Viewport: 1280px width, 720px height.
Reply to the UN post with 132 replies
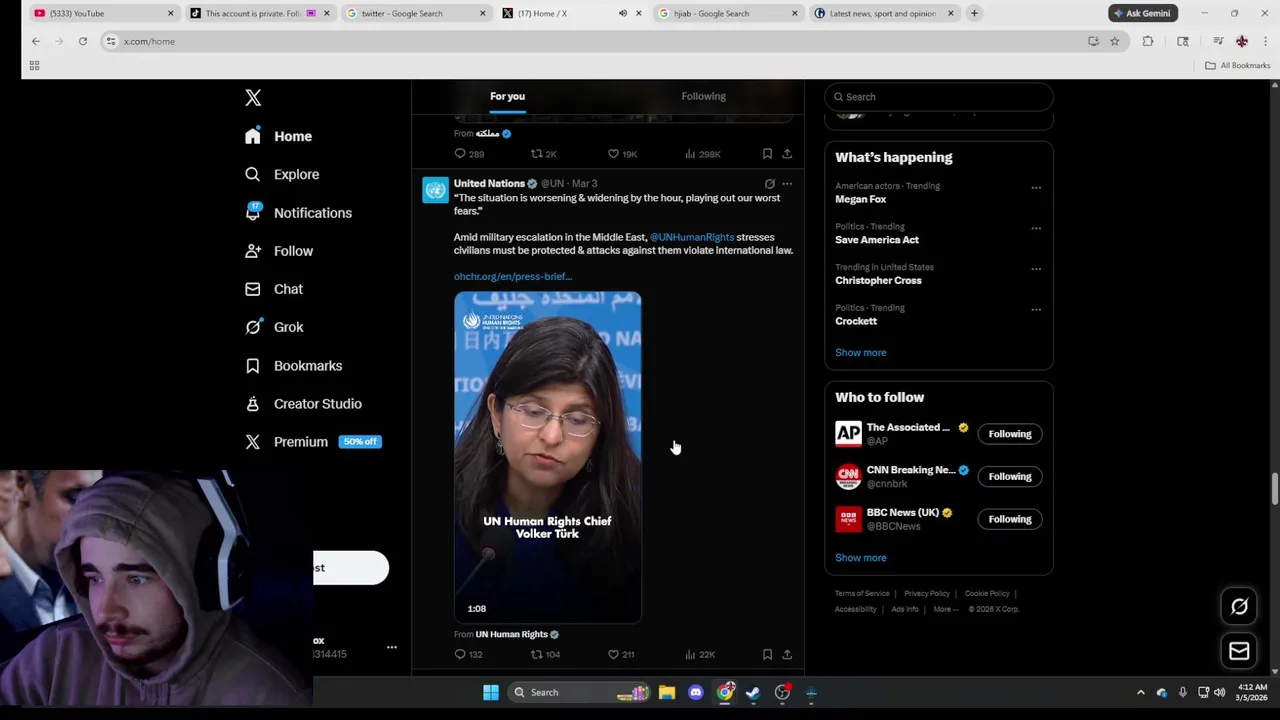[x=468, y=654]
